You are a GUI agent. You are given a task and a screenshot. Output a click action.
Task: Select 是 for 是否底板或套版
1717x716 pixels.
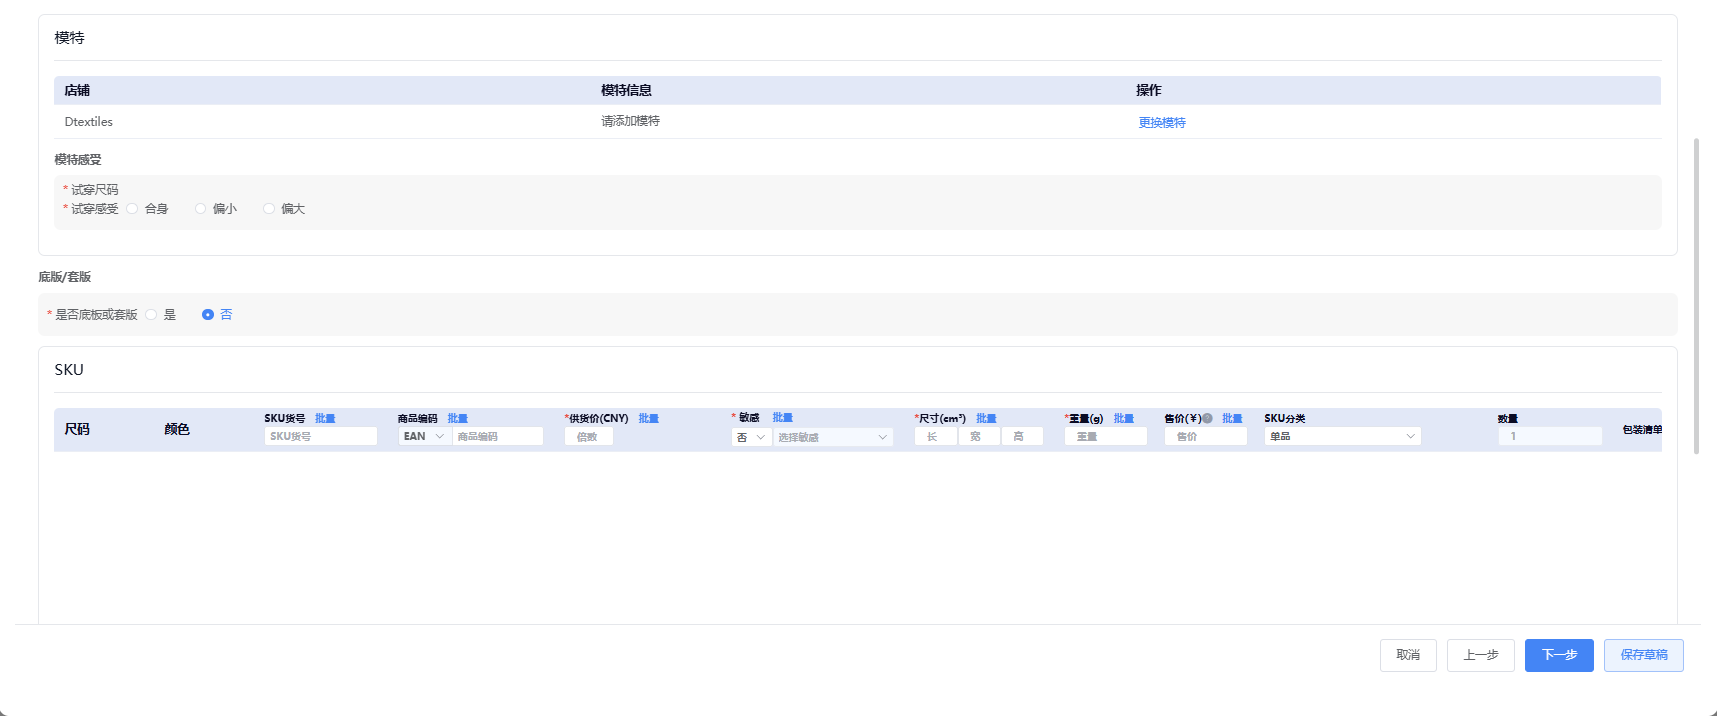[x=152, y=315]
